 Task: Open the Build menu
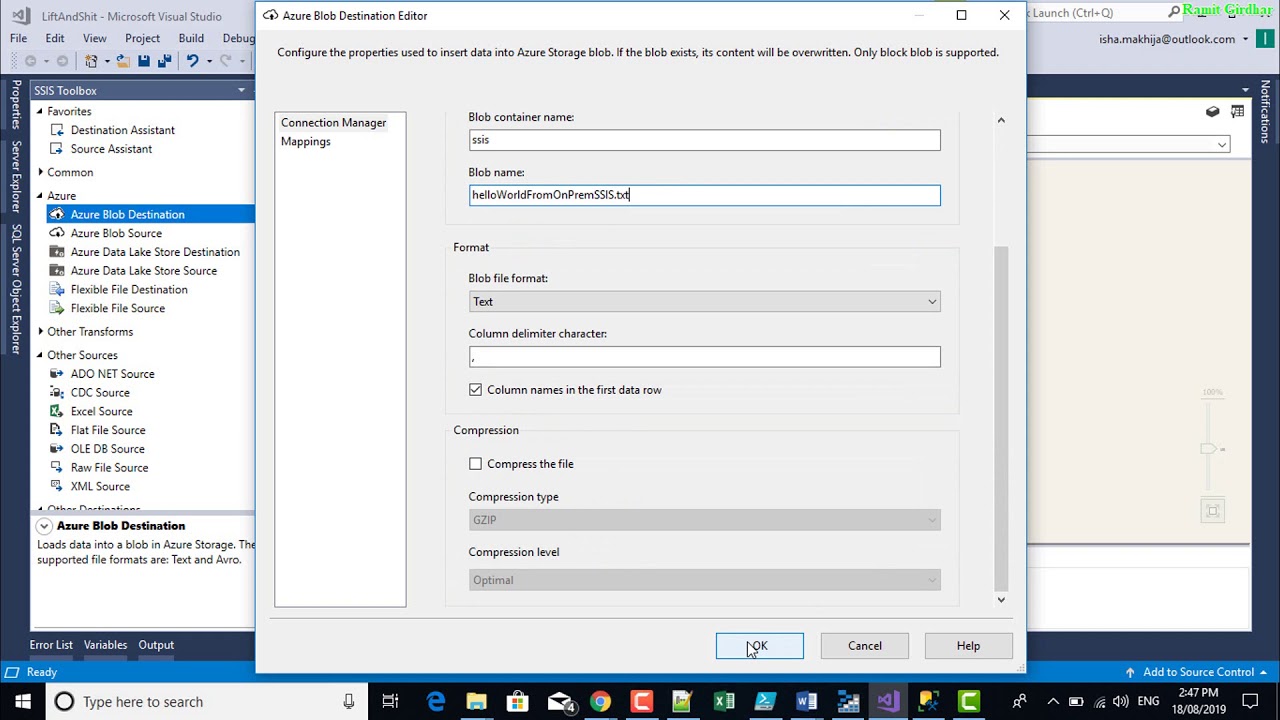pyautogui.click(x=191, y=38)
